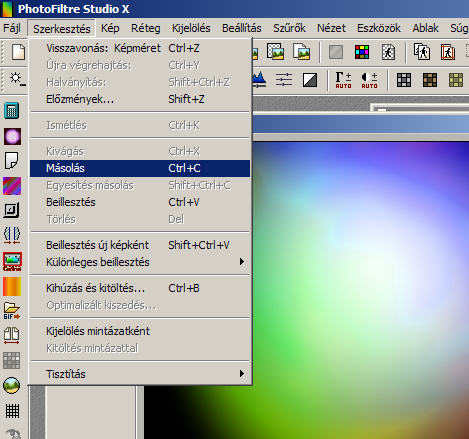
Task: Click the gray square toolbar icon
Action: click(336, 52)
